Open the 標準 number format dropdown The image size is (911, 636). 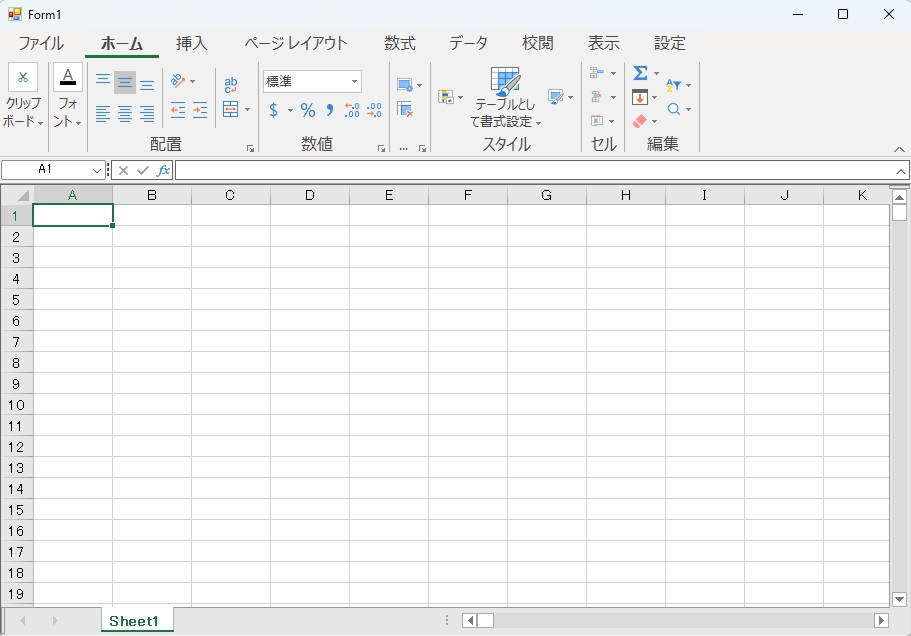pos(354,81)
